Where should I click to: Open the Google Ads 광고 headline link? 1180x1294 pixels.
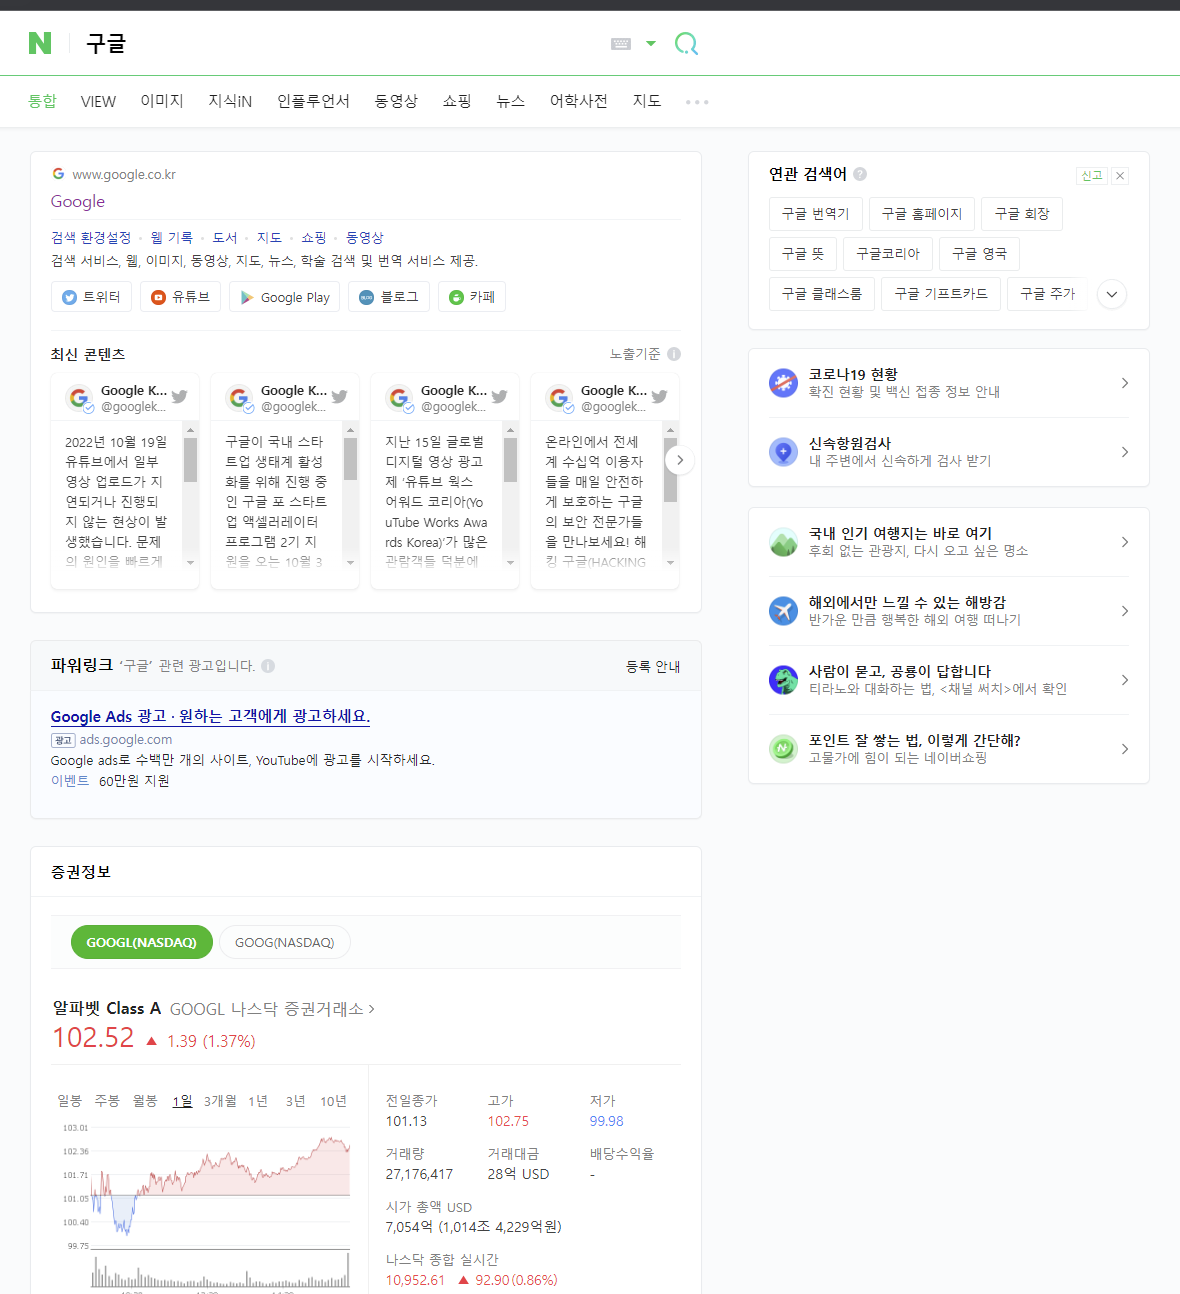[210, 716]
